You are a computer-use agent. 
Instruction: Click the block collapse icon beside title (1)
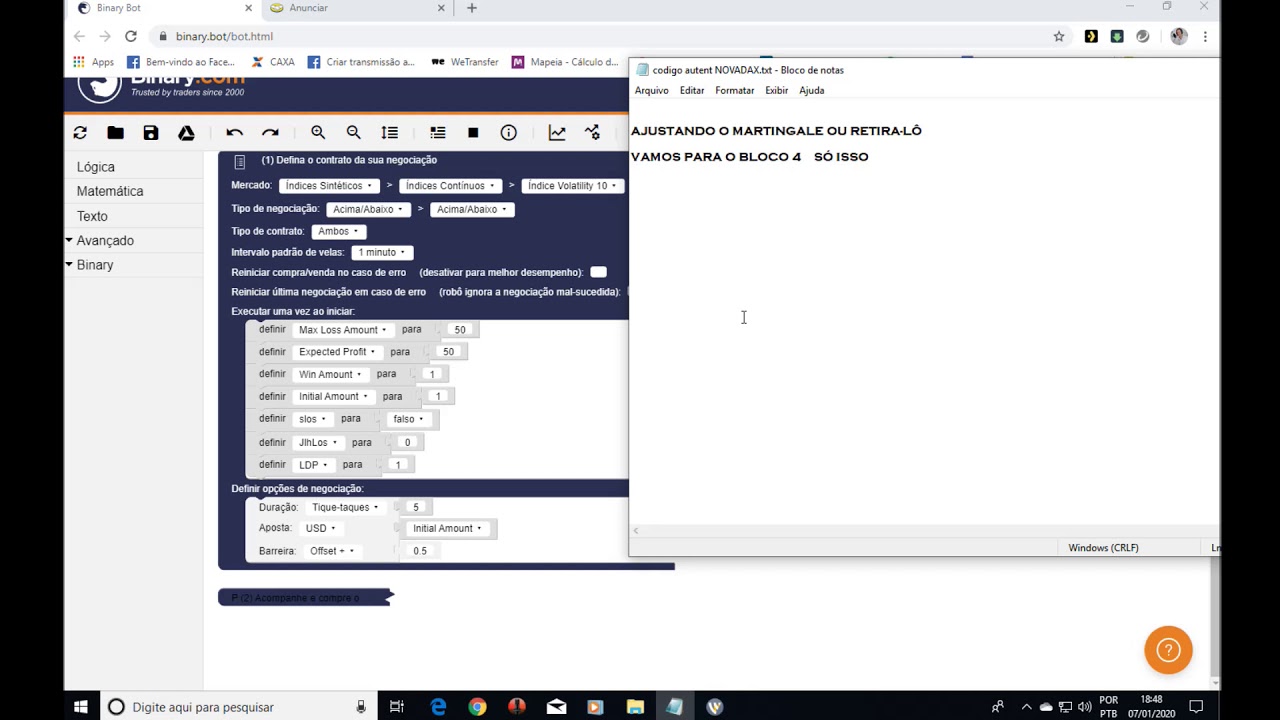click(239, 161)
